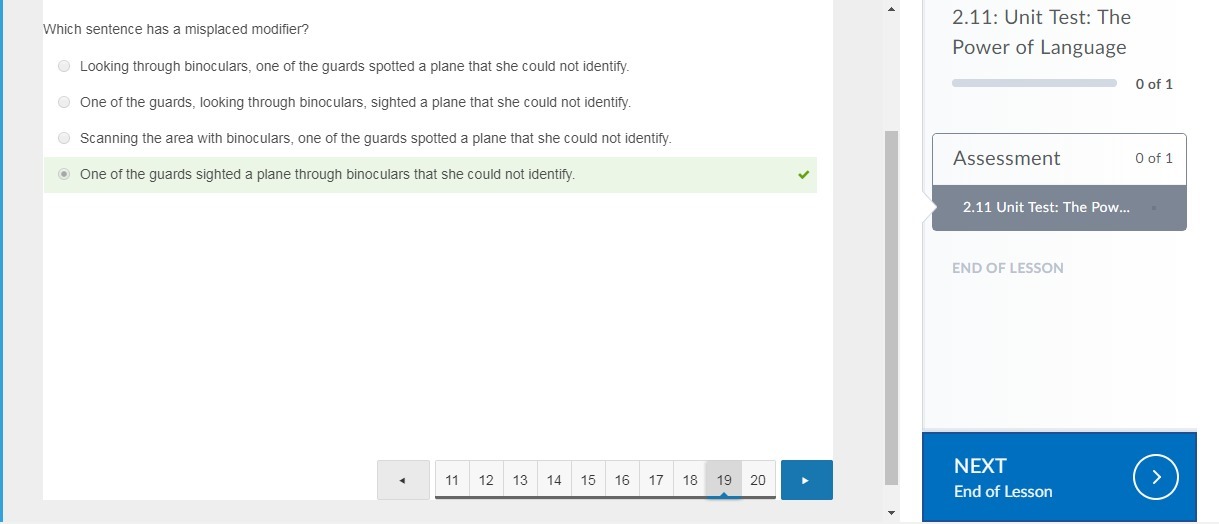Jump to question 20

pyautogui.click(x=758, y=480)
